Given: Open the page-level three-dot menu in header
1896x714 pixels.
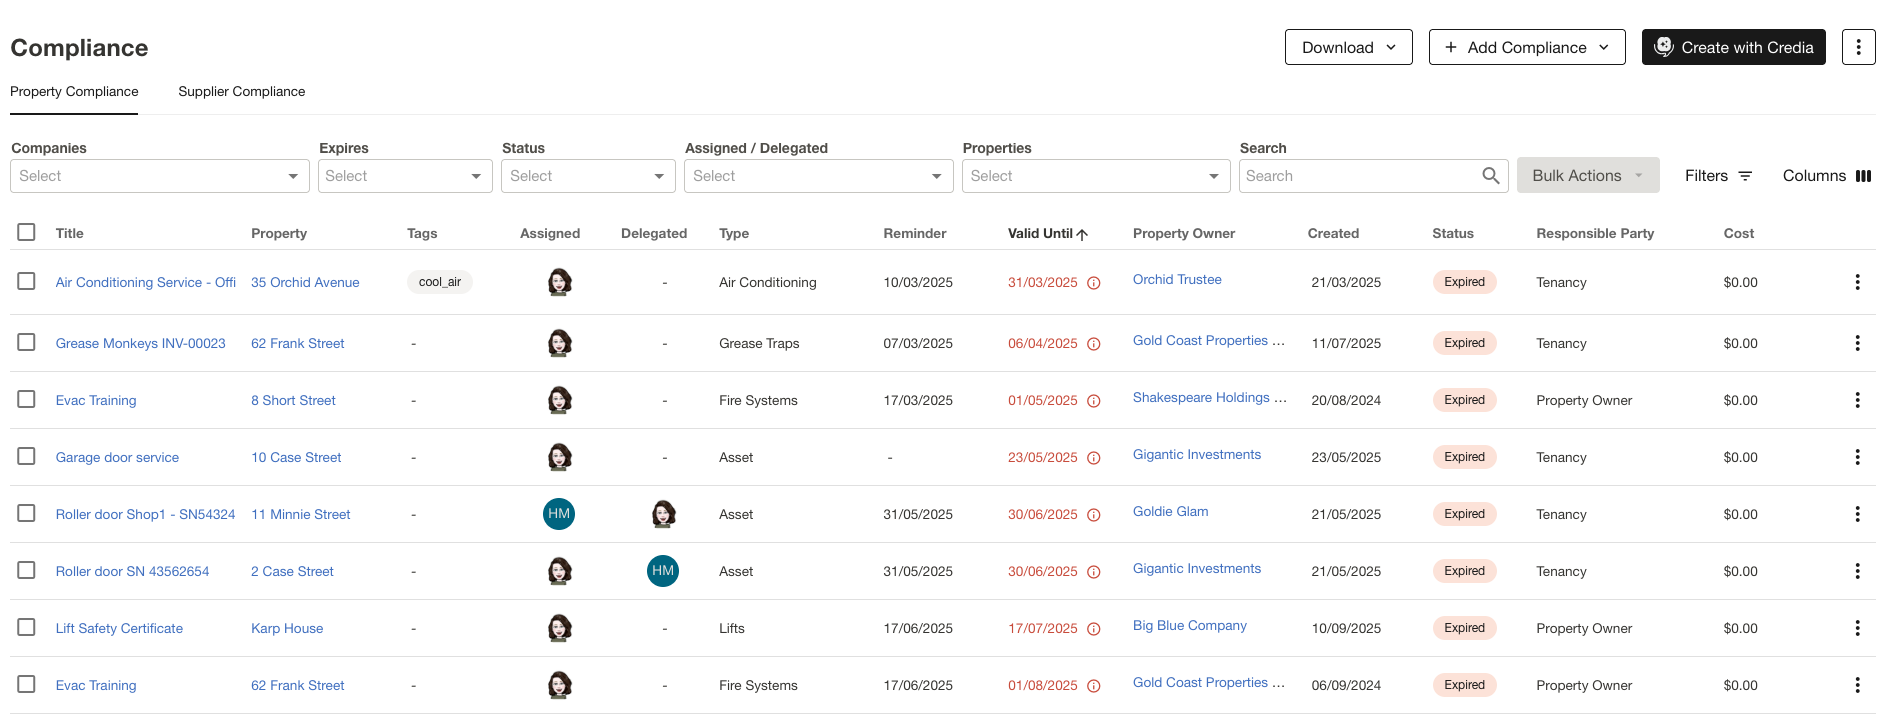Looking at the screenshot, I should coord(1858,47).
